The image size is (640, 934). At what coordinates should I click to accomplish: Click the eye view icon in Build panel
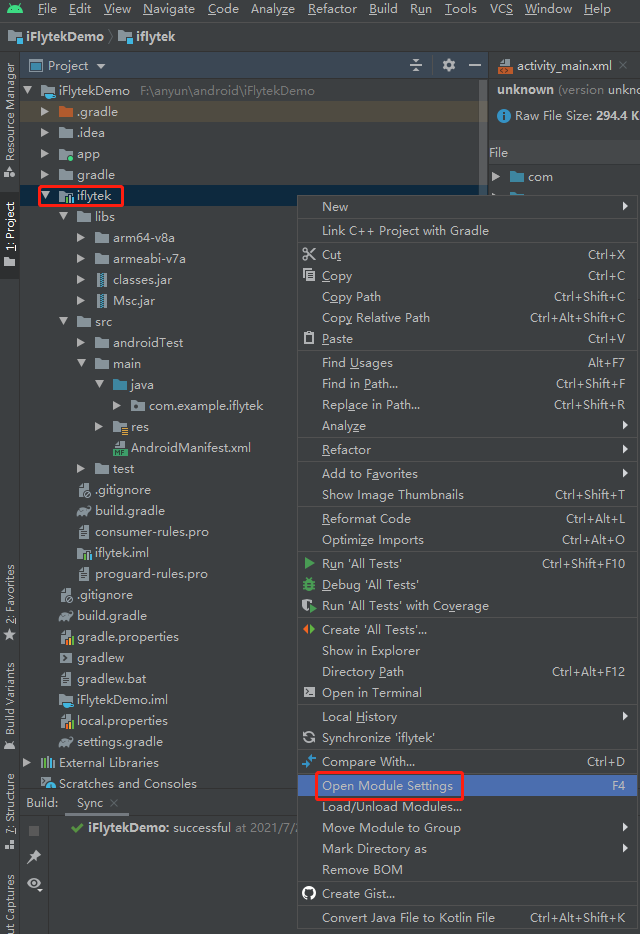coord(35,884)
